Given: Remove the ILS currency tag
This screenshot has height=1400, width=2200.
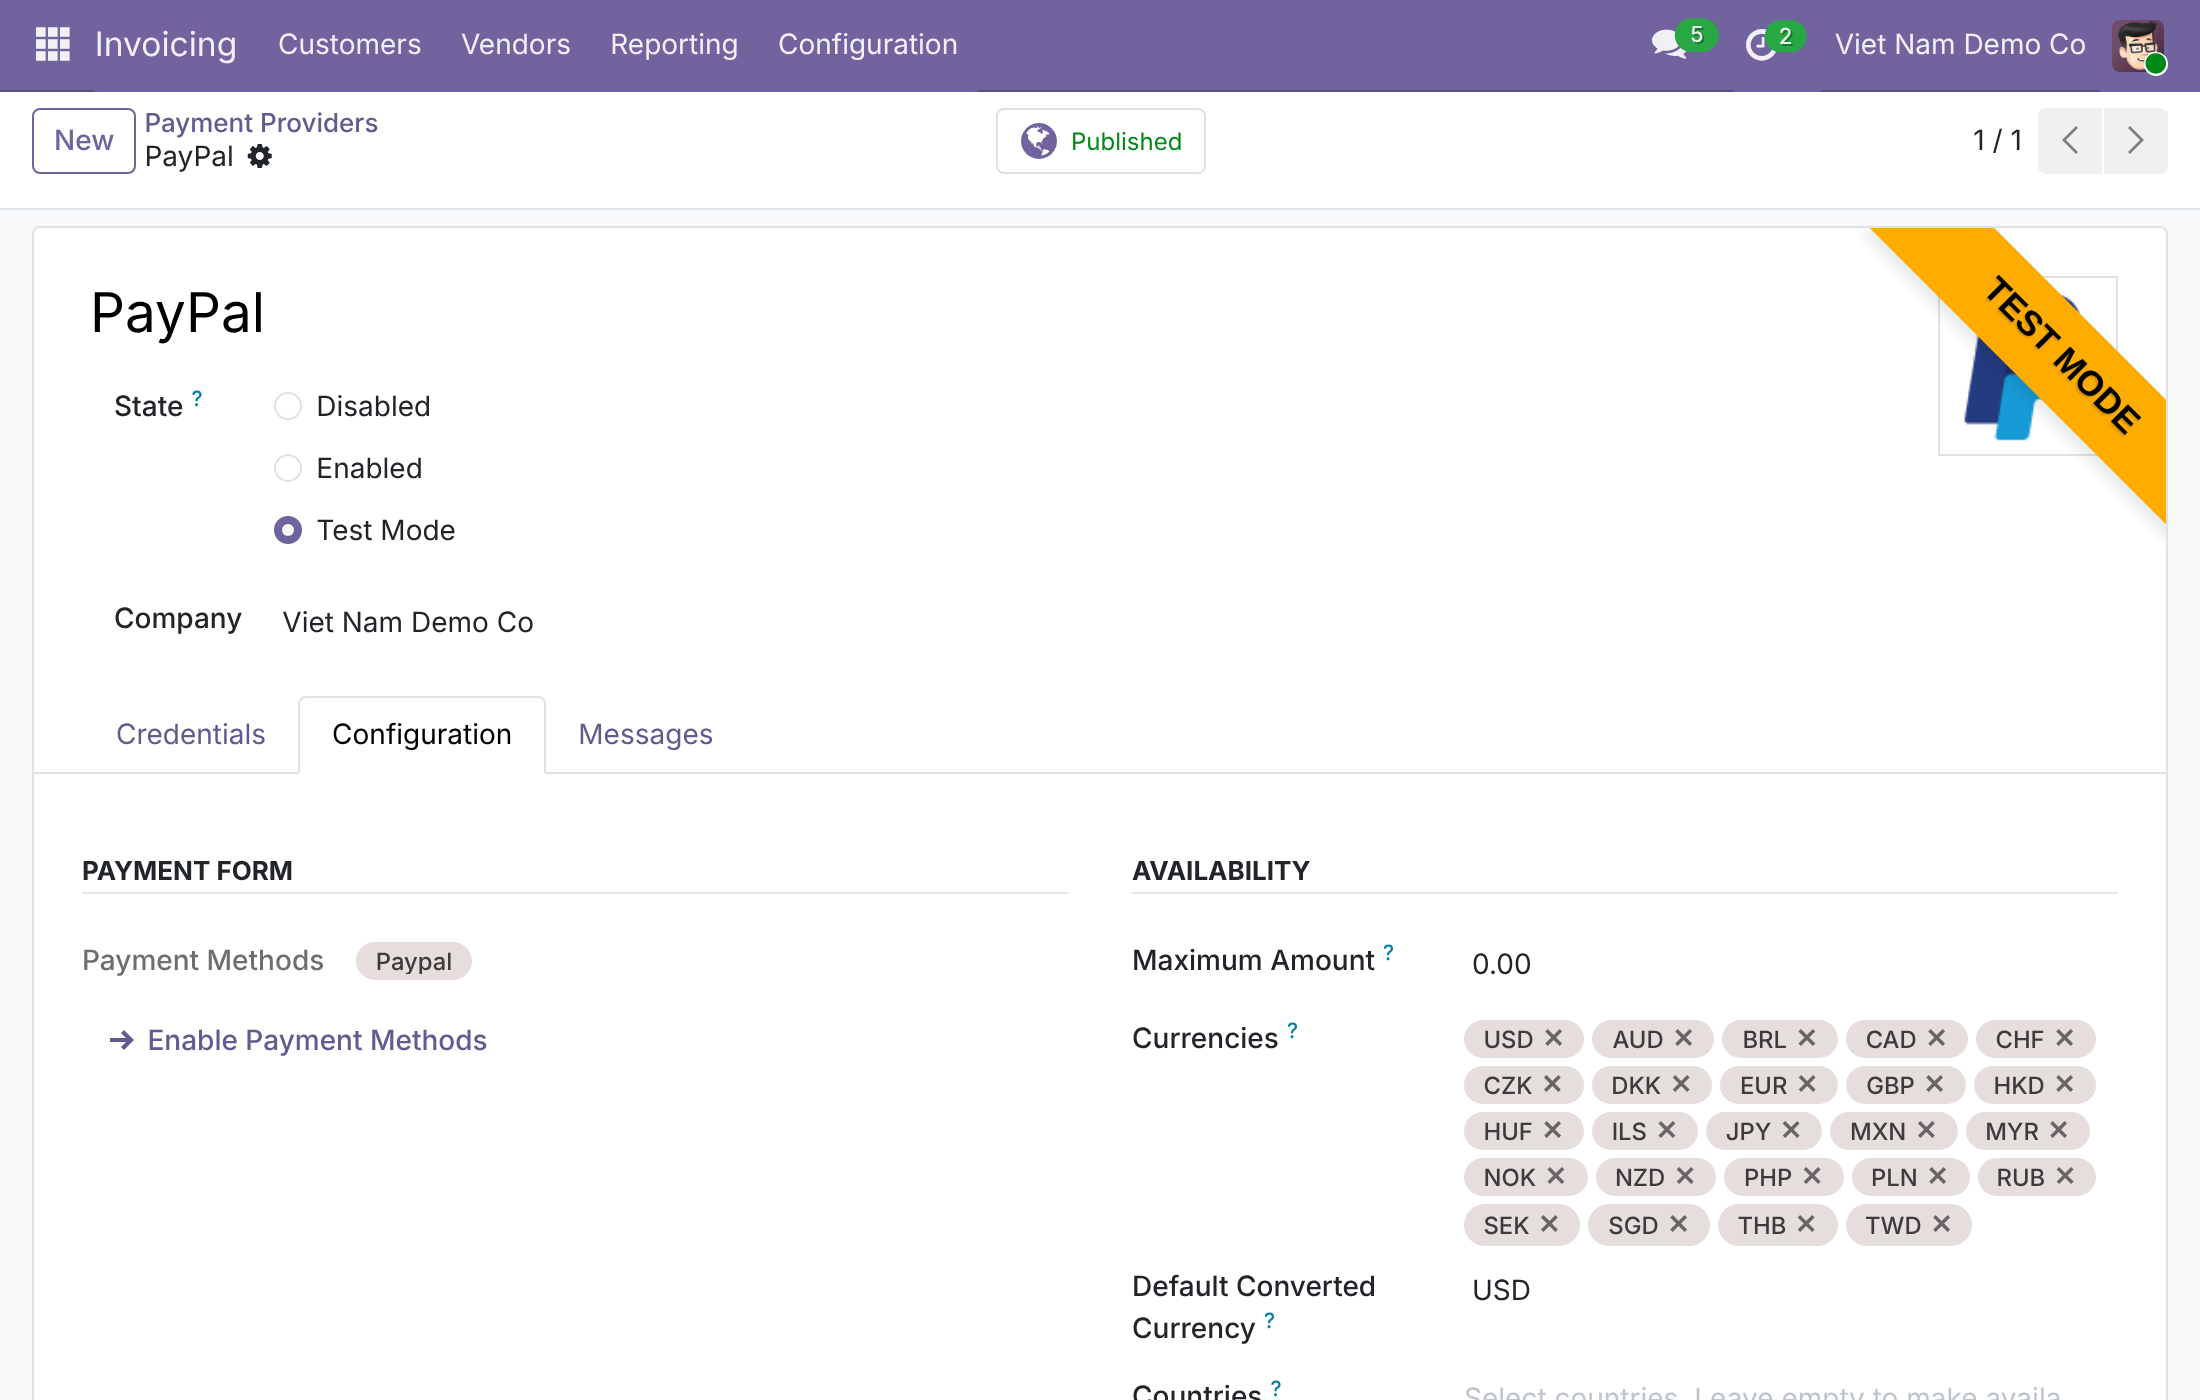Looking at the screenshot, I should pos(1667,1130).
